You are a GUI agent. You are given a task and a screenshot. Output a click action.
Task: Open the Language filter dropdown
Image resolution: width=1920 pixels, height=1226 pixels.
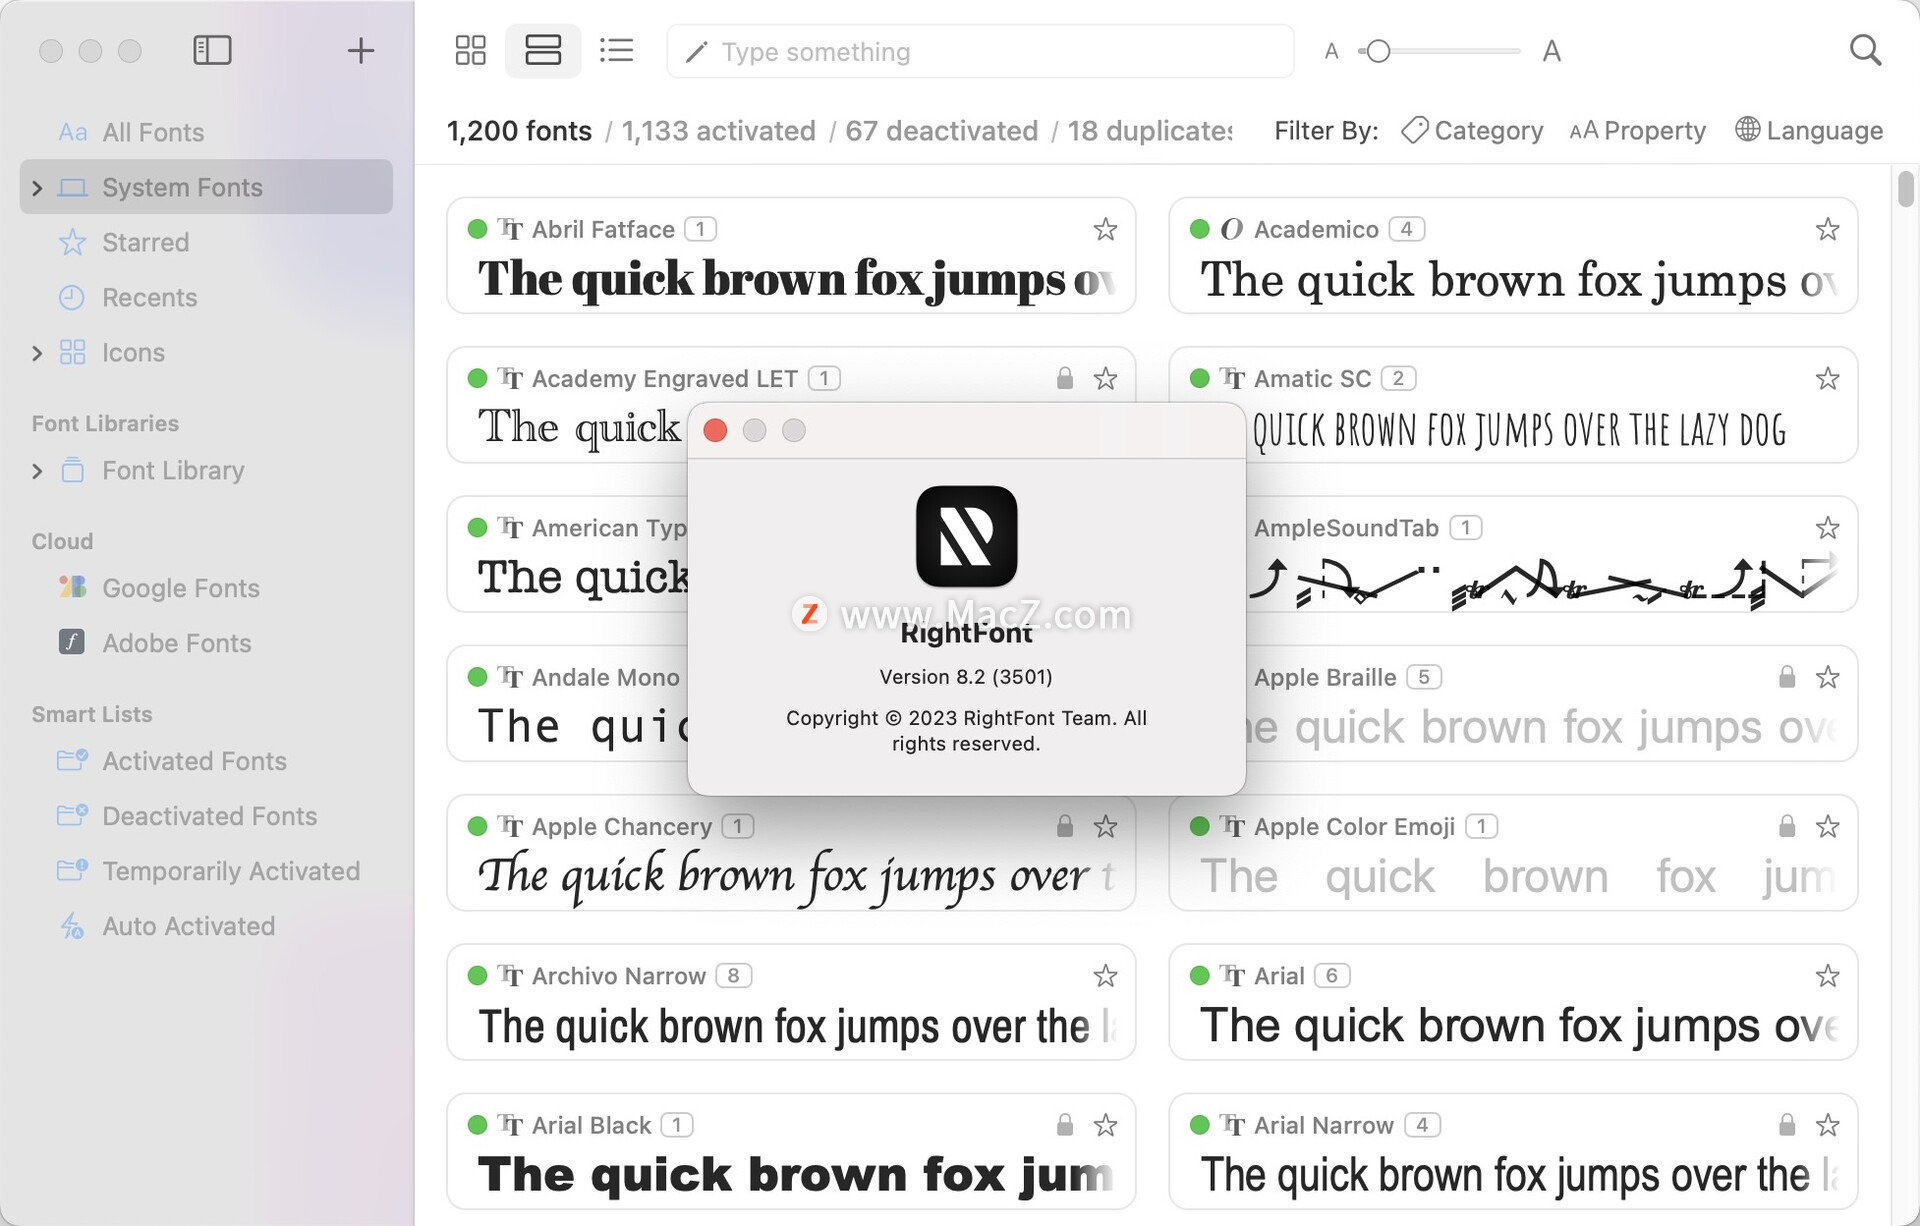[1809, 130]
